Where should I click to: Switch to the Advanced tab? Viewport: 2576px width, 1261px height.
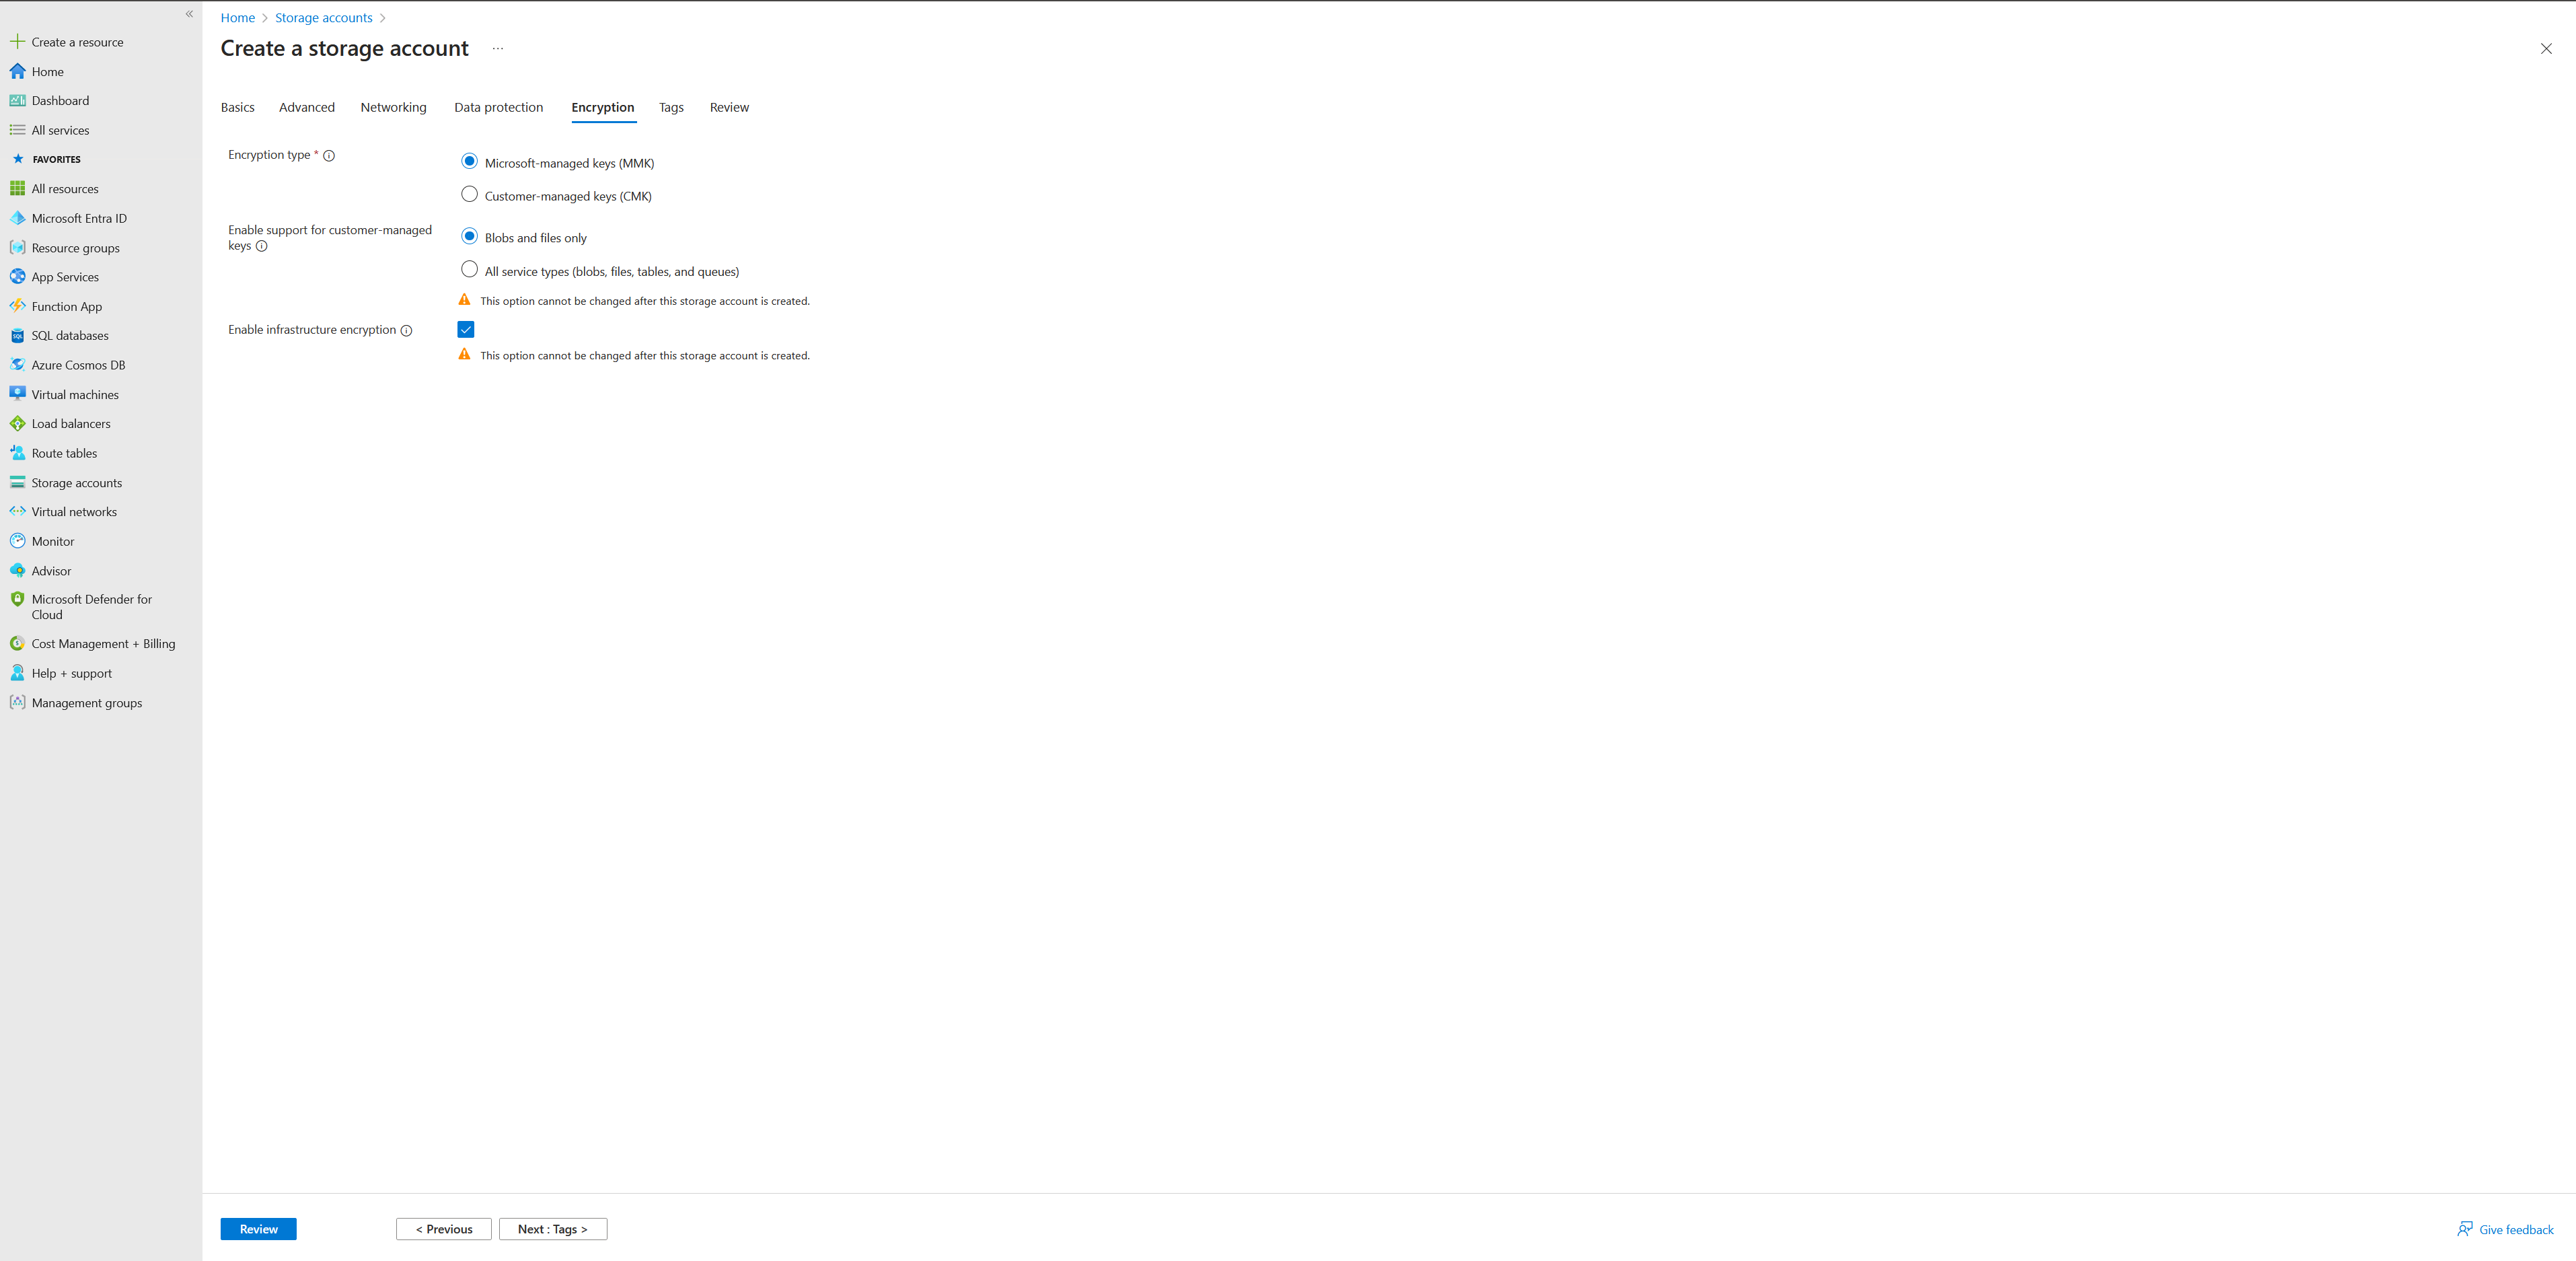point(305,107)
